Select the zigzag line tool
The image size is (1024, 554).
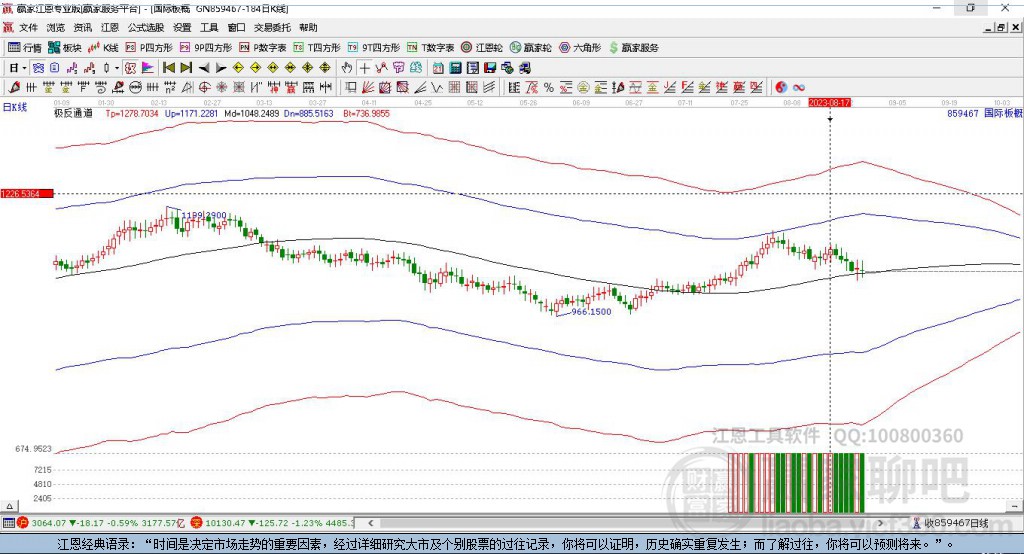tap(436, 88)
